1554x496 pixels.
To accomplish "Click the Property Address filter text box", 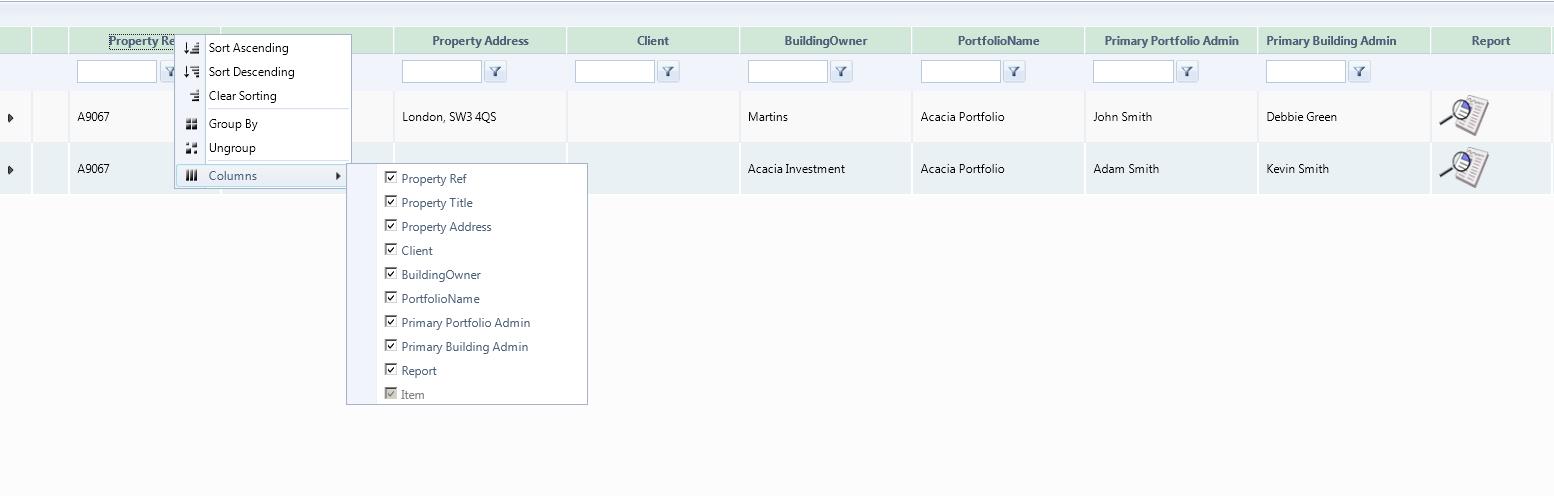I will pos(441,72).
